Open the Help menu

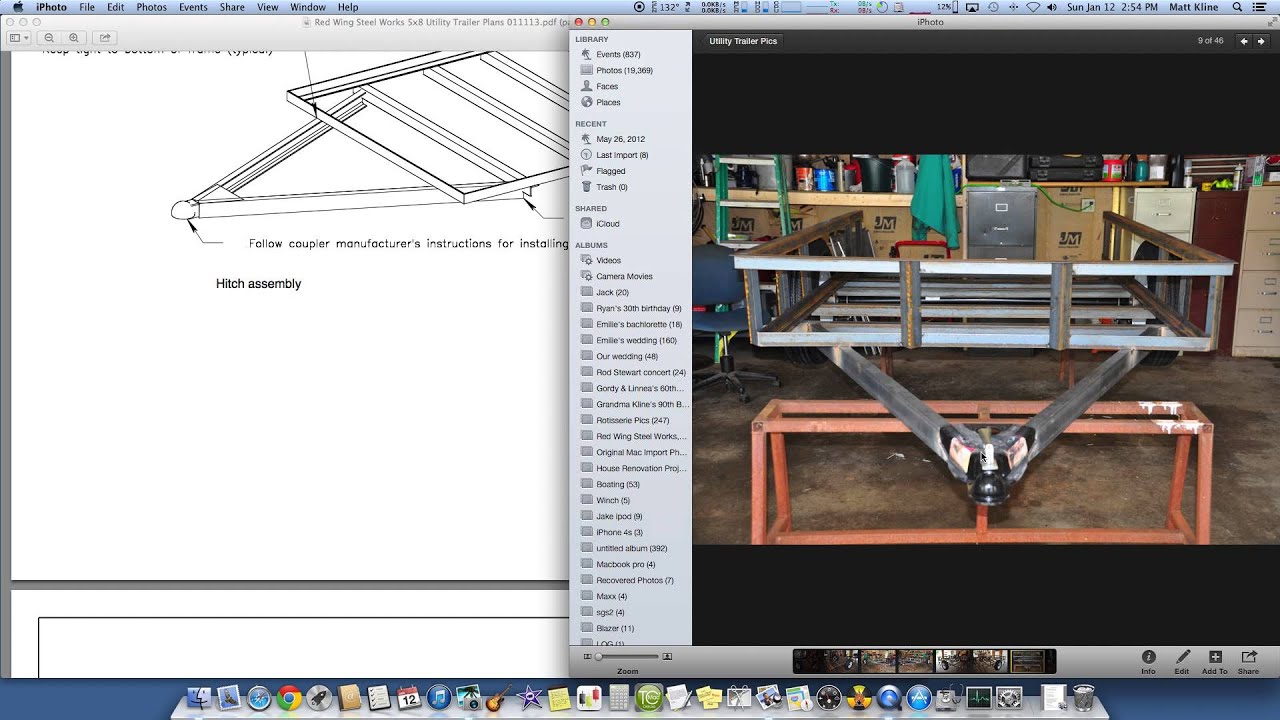348,7
